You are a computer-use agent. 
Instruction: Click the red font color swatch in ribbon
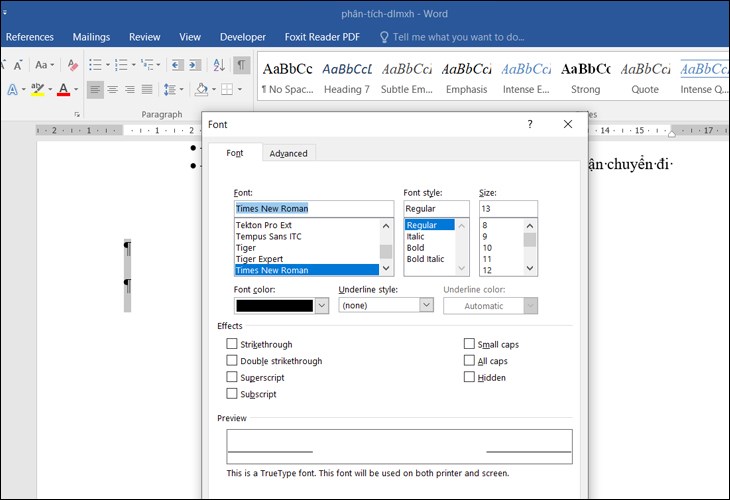click(63, 90)
